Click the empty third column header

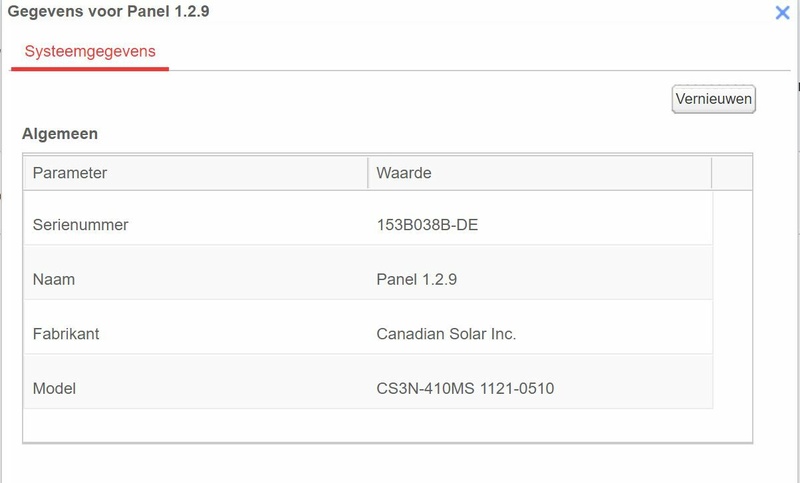point(731,173)
